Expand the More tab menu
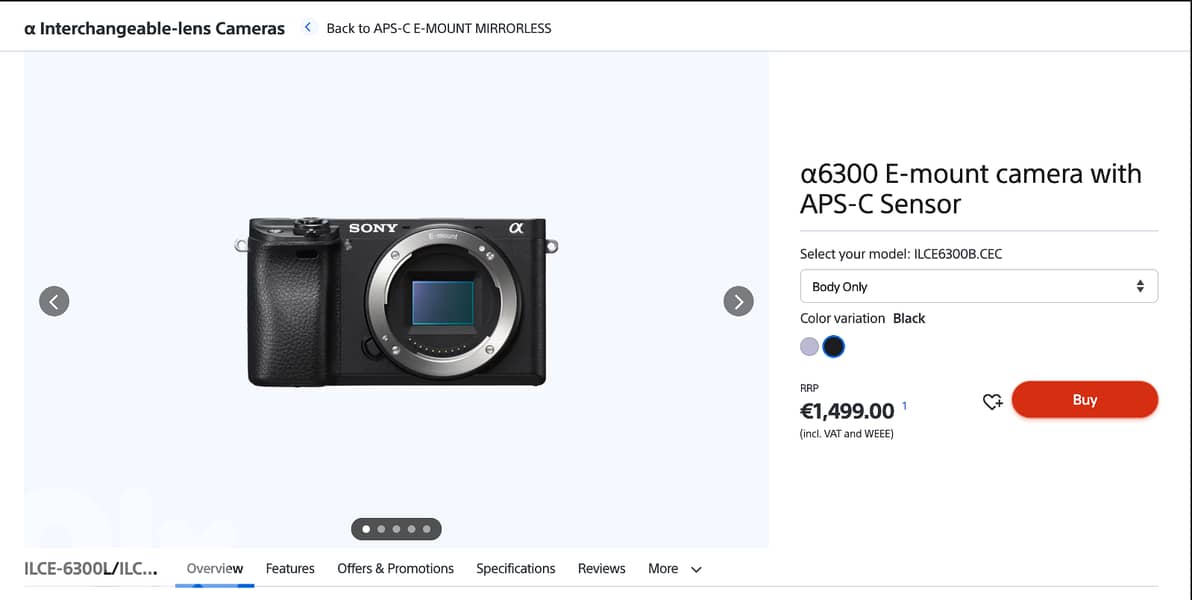 click(674, 568)
